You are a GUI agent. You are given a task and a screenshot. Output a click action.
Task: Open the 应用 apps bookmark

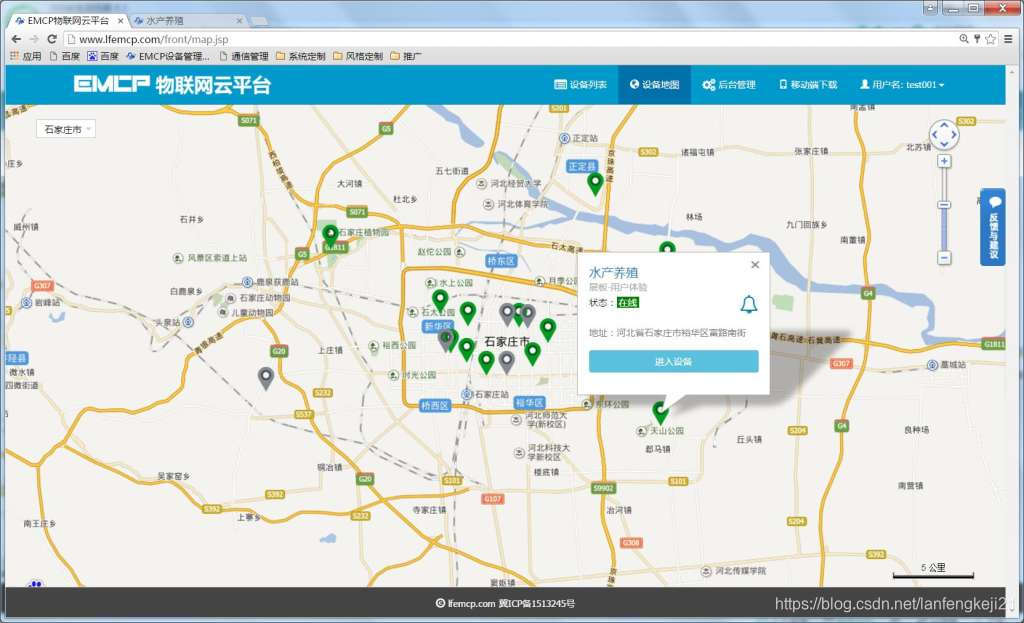26,56
